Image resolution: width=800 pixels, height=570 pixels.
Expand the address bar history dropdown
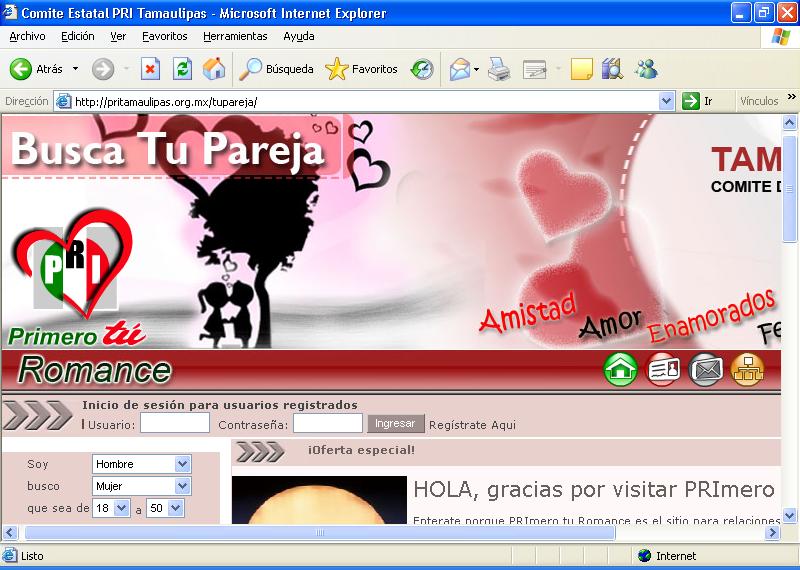(x=666, y=102)
